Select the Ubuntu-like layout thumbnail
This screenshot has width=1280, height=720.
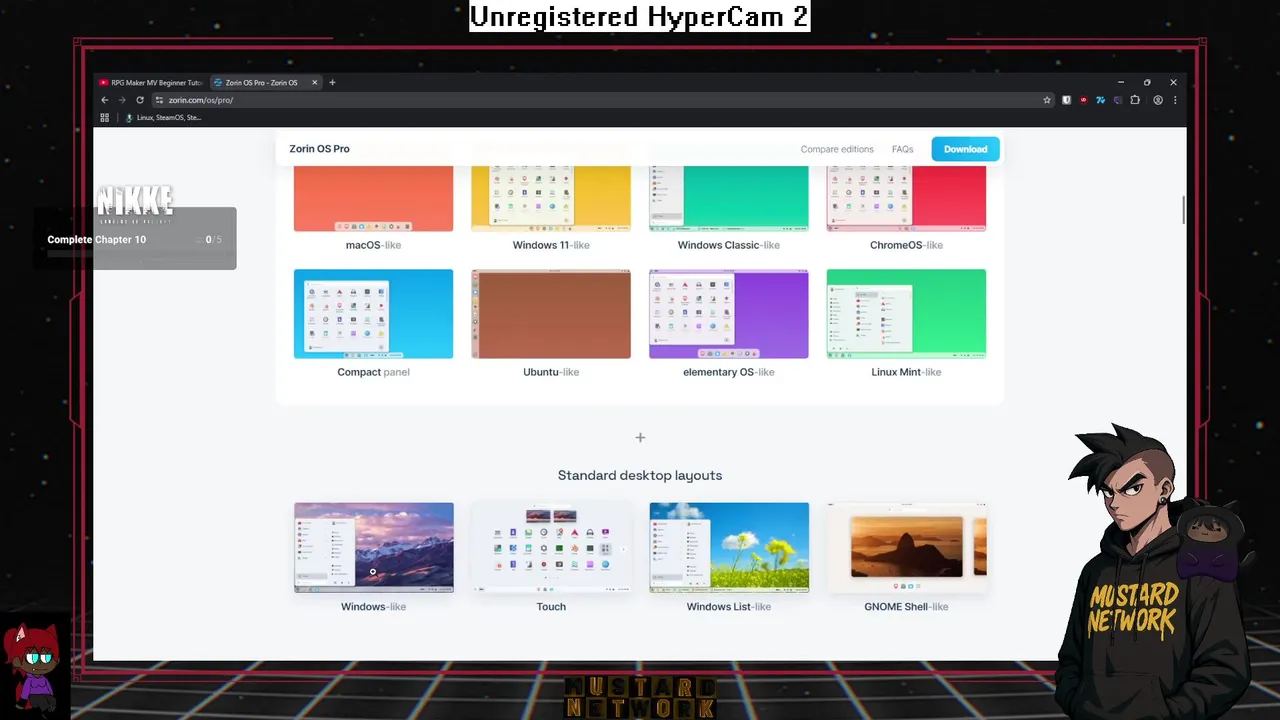tap(551, 313)
